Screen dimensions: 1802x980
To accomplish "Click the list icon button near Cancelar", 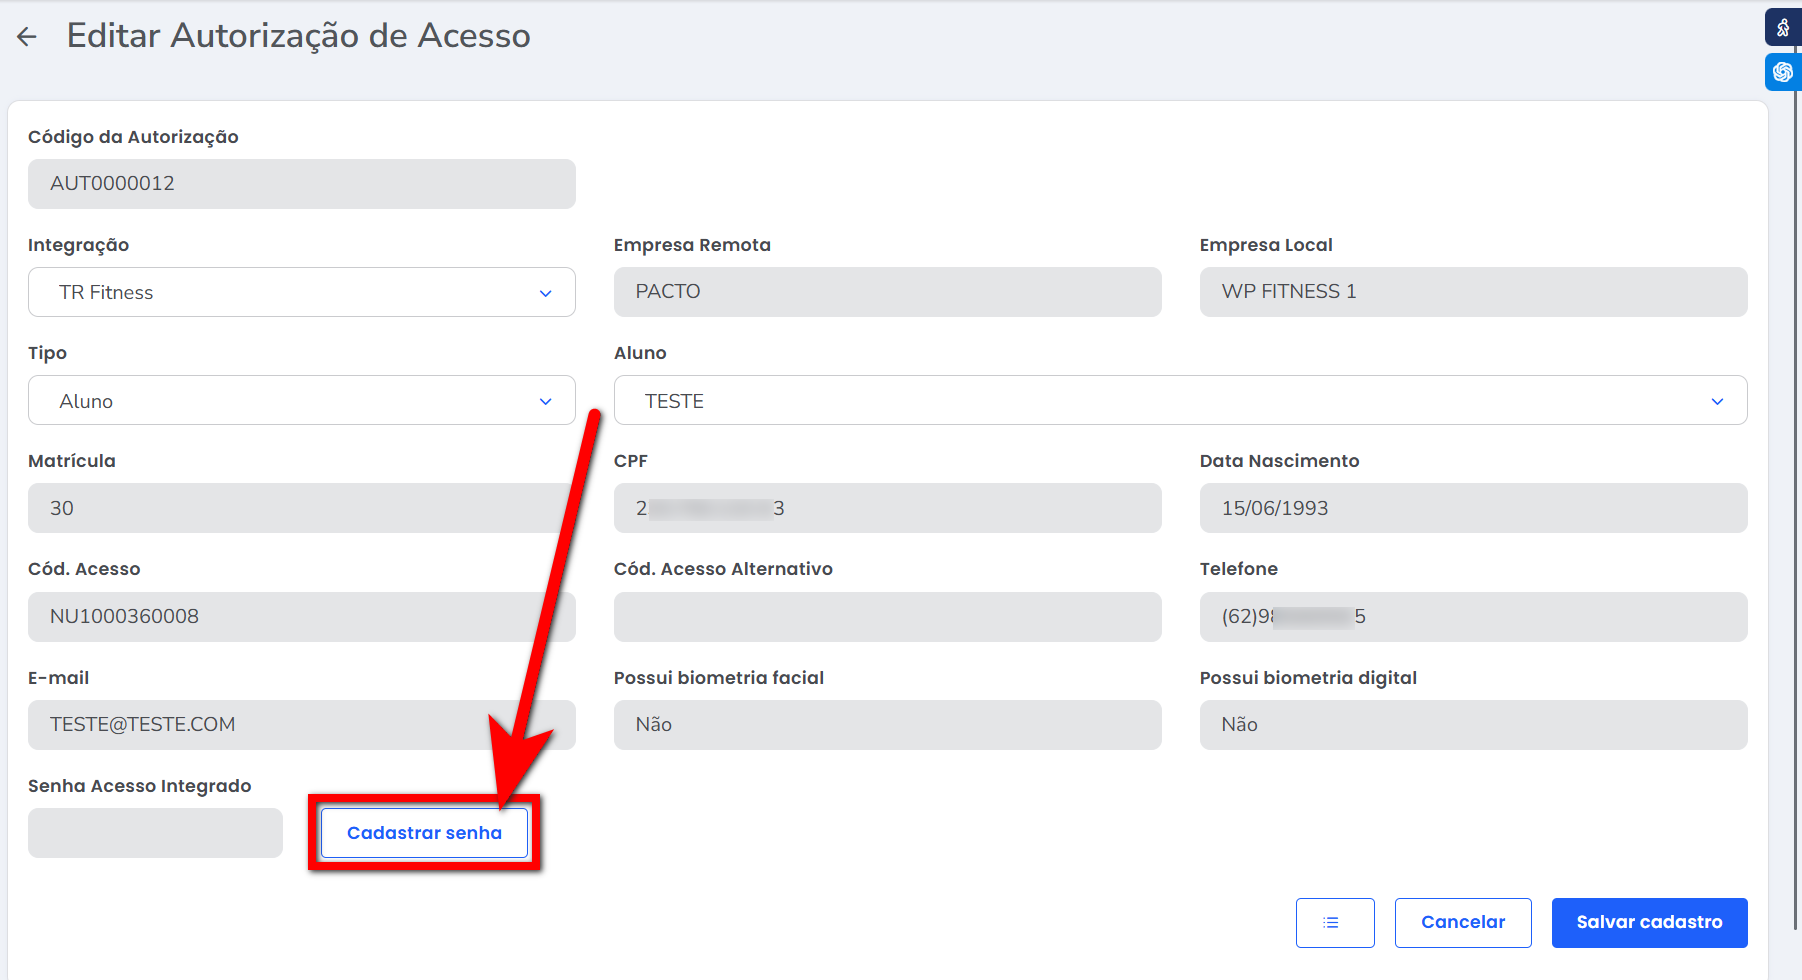I will (1334, 922).
